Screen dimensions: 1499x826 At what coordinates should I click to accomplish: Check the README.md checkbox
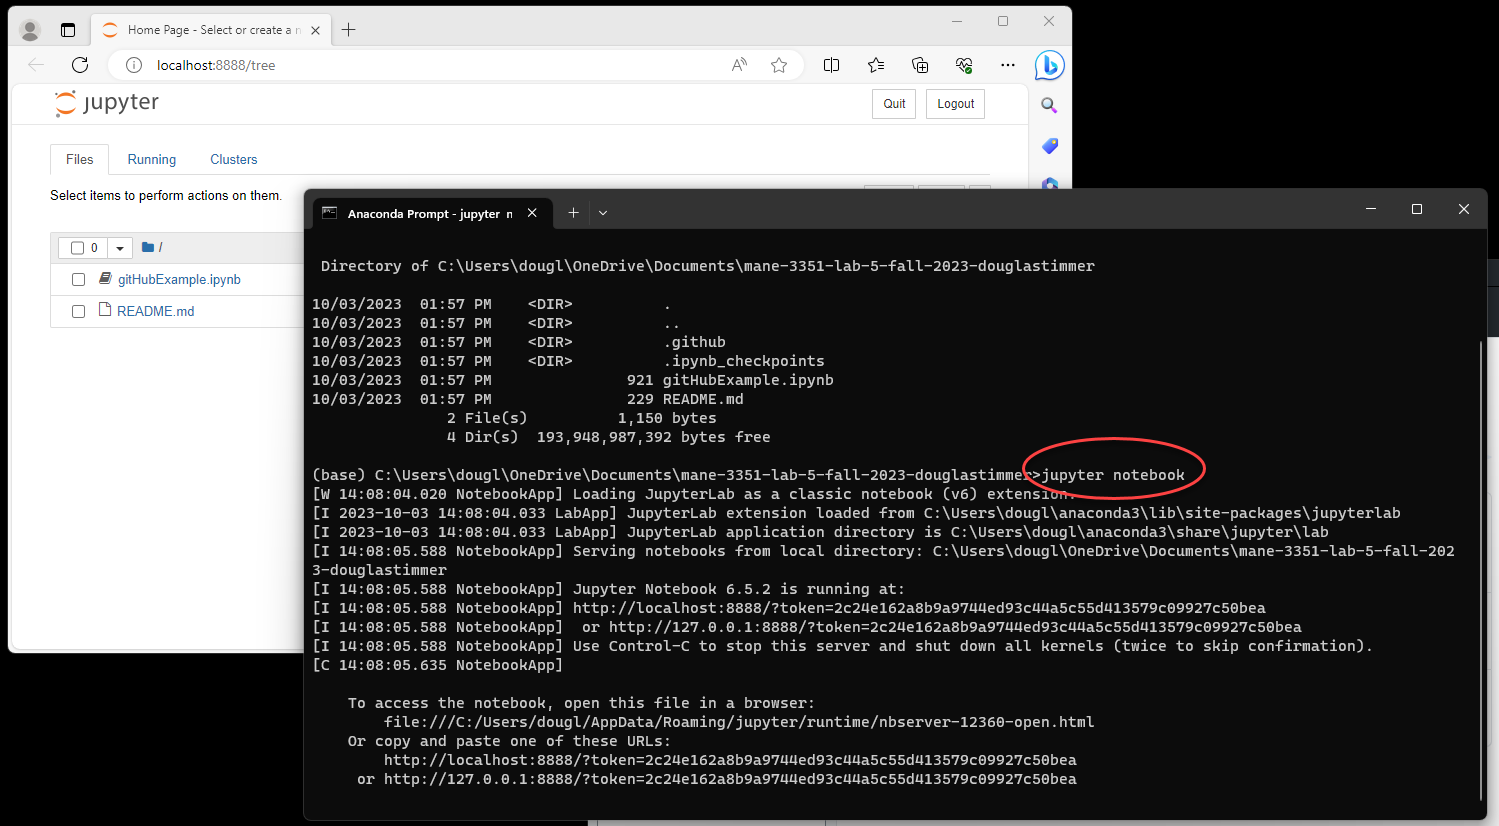pos(78,312)
